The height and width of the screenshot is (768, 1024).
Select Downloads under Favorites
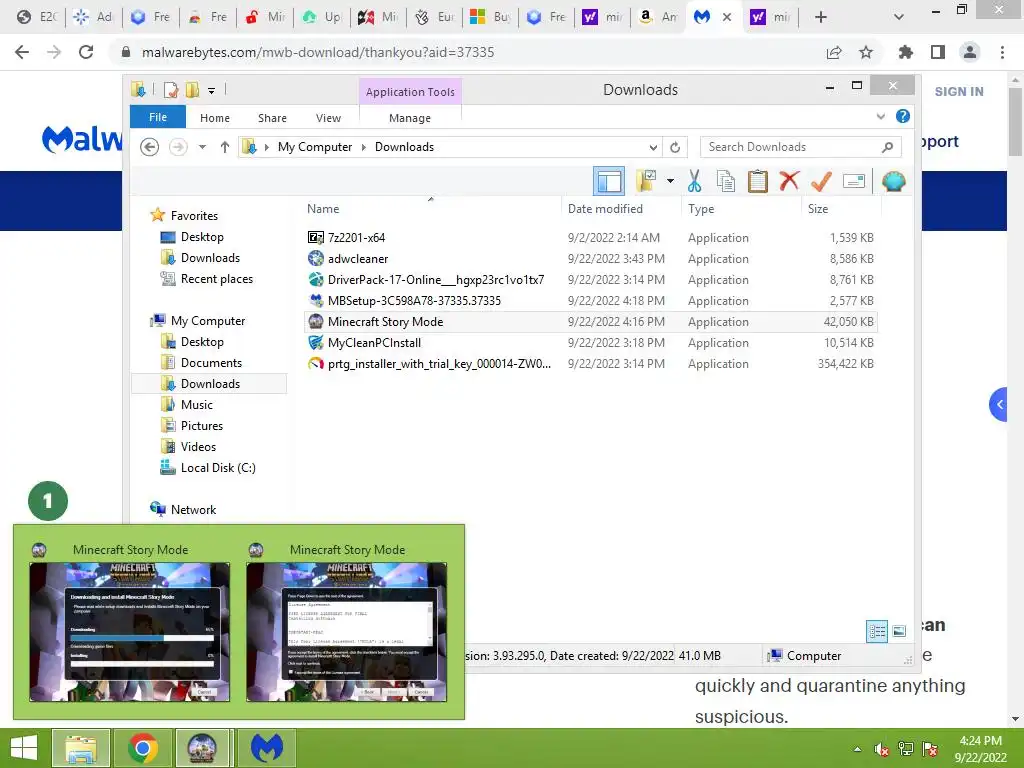[210, 258]
